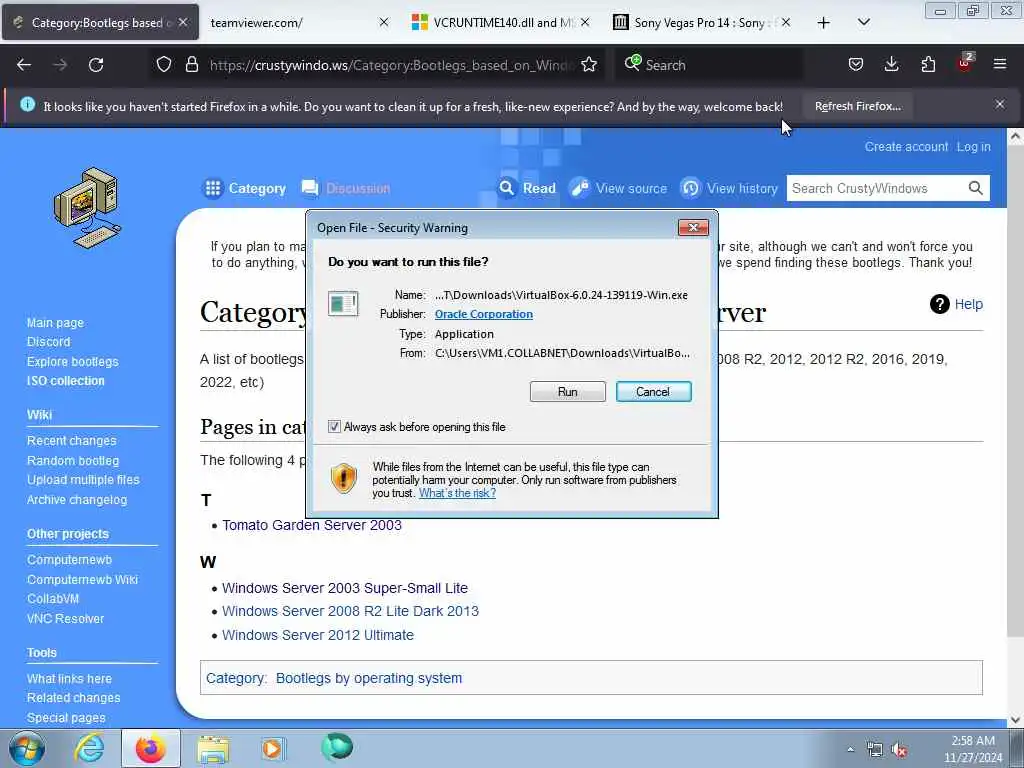Click the Firefox address bar URL
Screen dimensions: 1024x768
pos(392,65)
